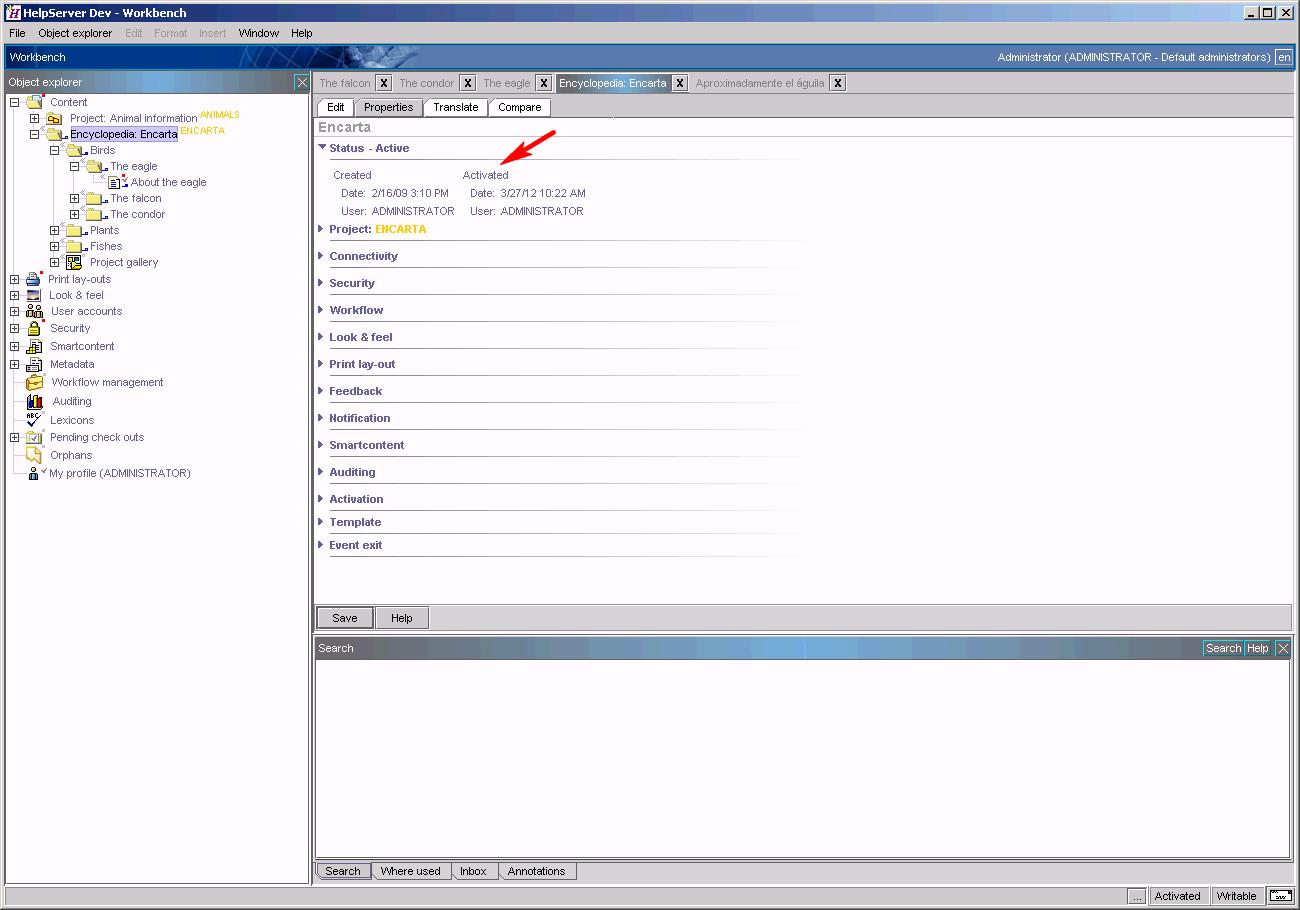Click The eagle folder icon

click(x=95, y=166)
